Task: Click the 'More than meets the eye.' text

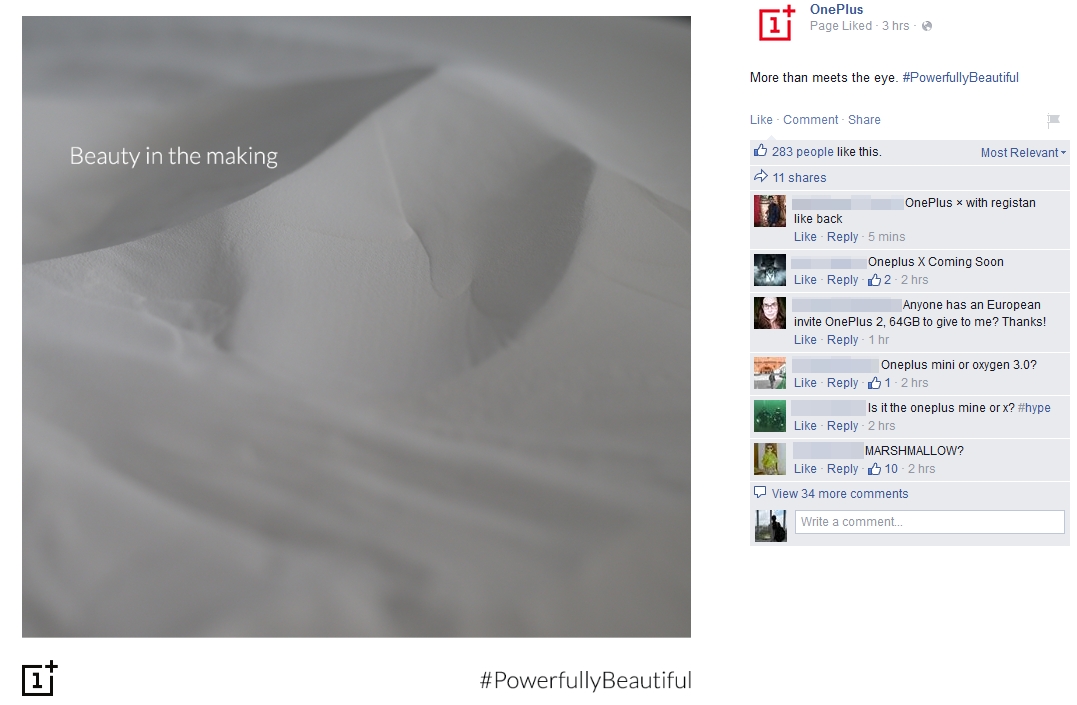Action: click(824, 78)
